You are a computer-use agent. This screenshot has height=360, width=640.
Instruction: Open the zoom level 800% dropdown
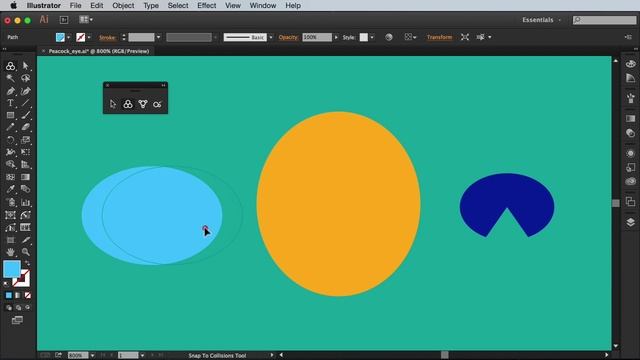(93, 355)
